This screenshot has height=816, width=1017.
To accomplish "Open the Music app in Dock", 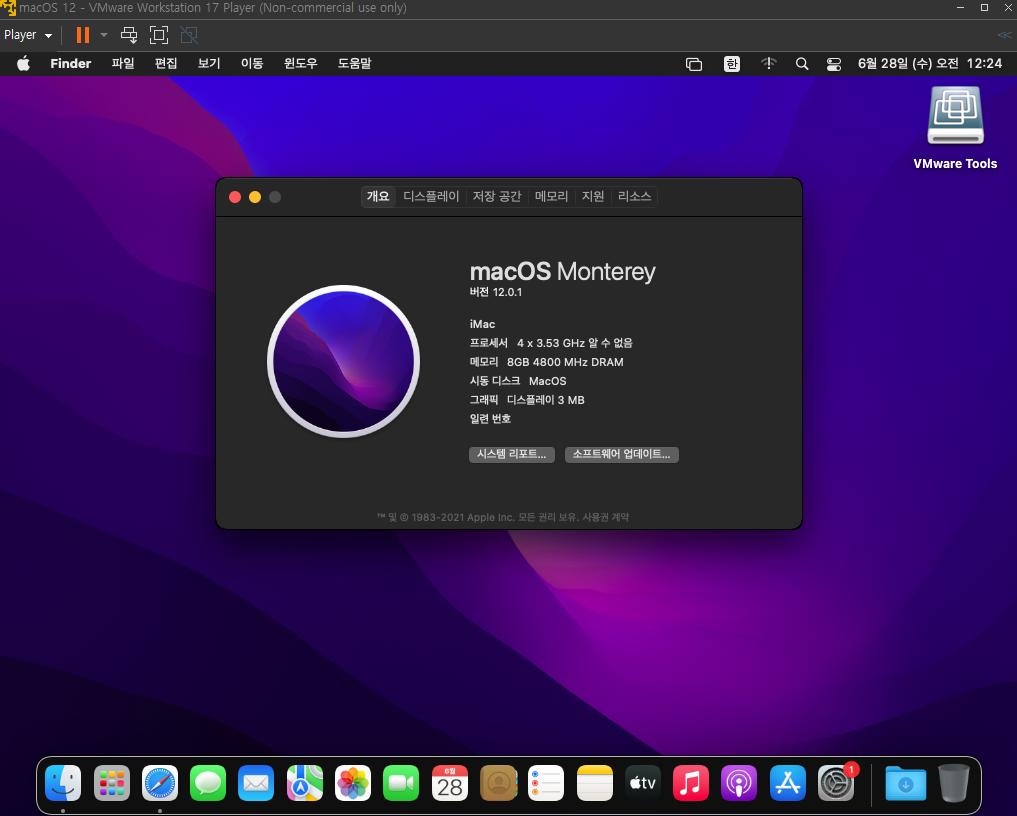I will 691,783.
